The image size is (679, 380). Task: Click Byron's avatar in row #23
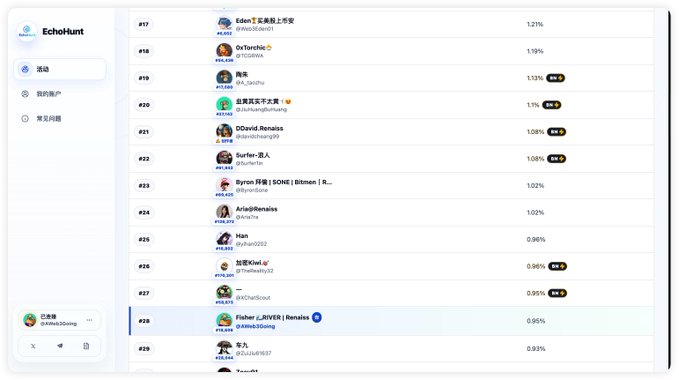tap(224, 184)
